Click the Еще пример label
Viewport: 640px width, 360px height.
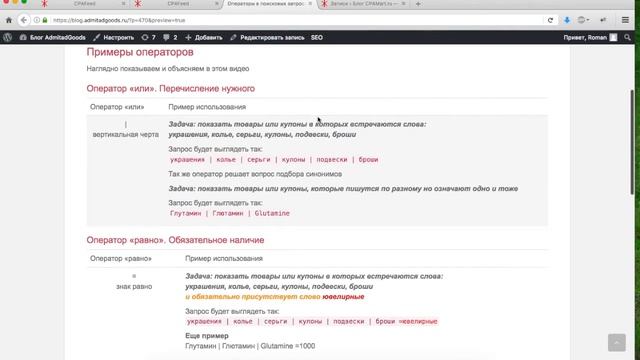(207, 336)
